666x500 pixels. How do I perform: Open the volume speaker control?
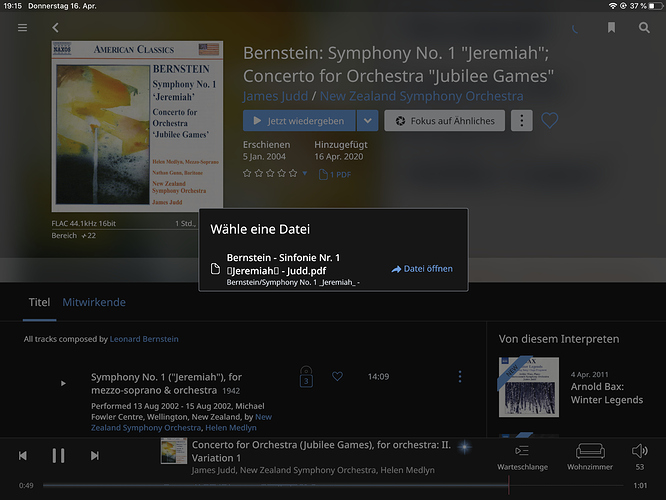click(x=640, y=451)
